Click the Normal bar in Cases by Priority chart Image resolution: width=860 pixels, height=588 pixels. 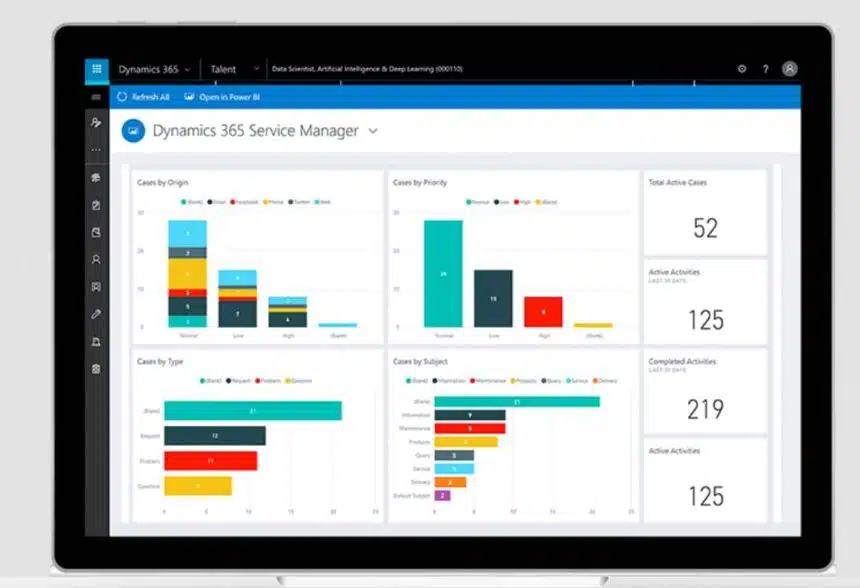[442, 270]
